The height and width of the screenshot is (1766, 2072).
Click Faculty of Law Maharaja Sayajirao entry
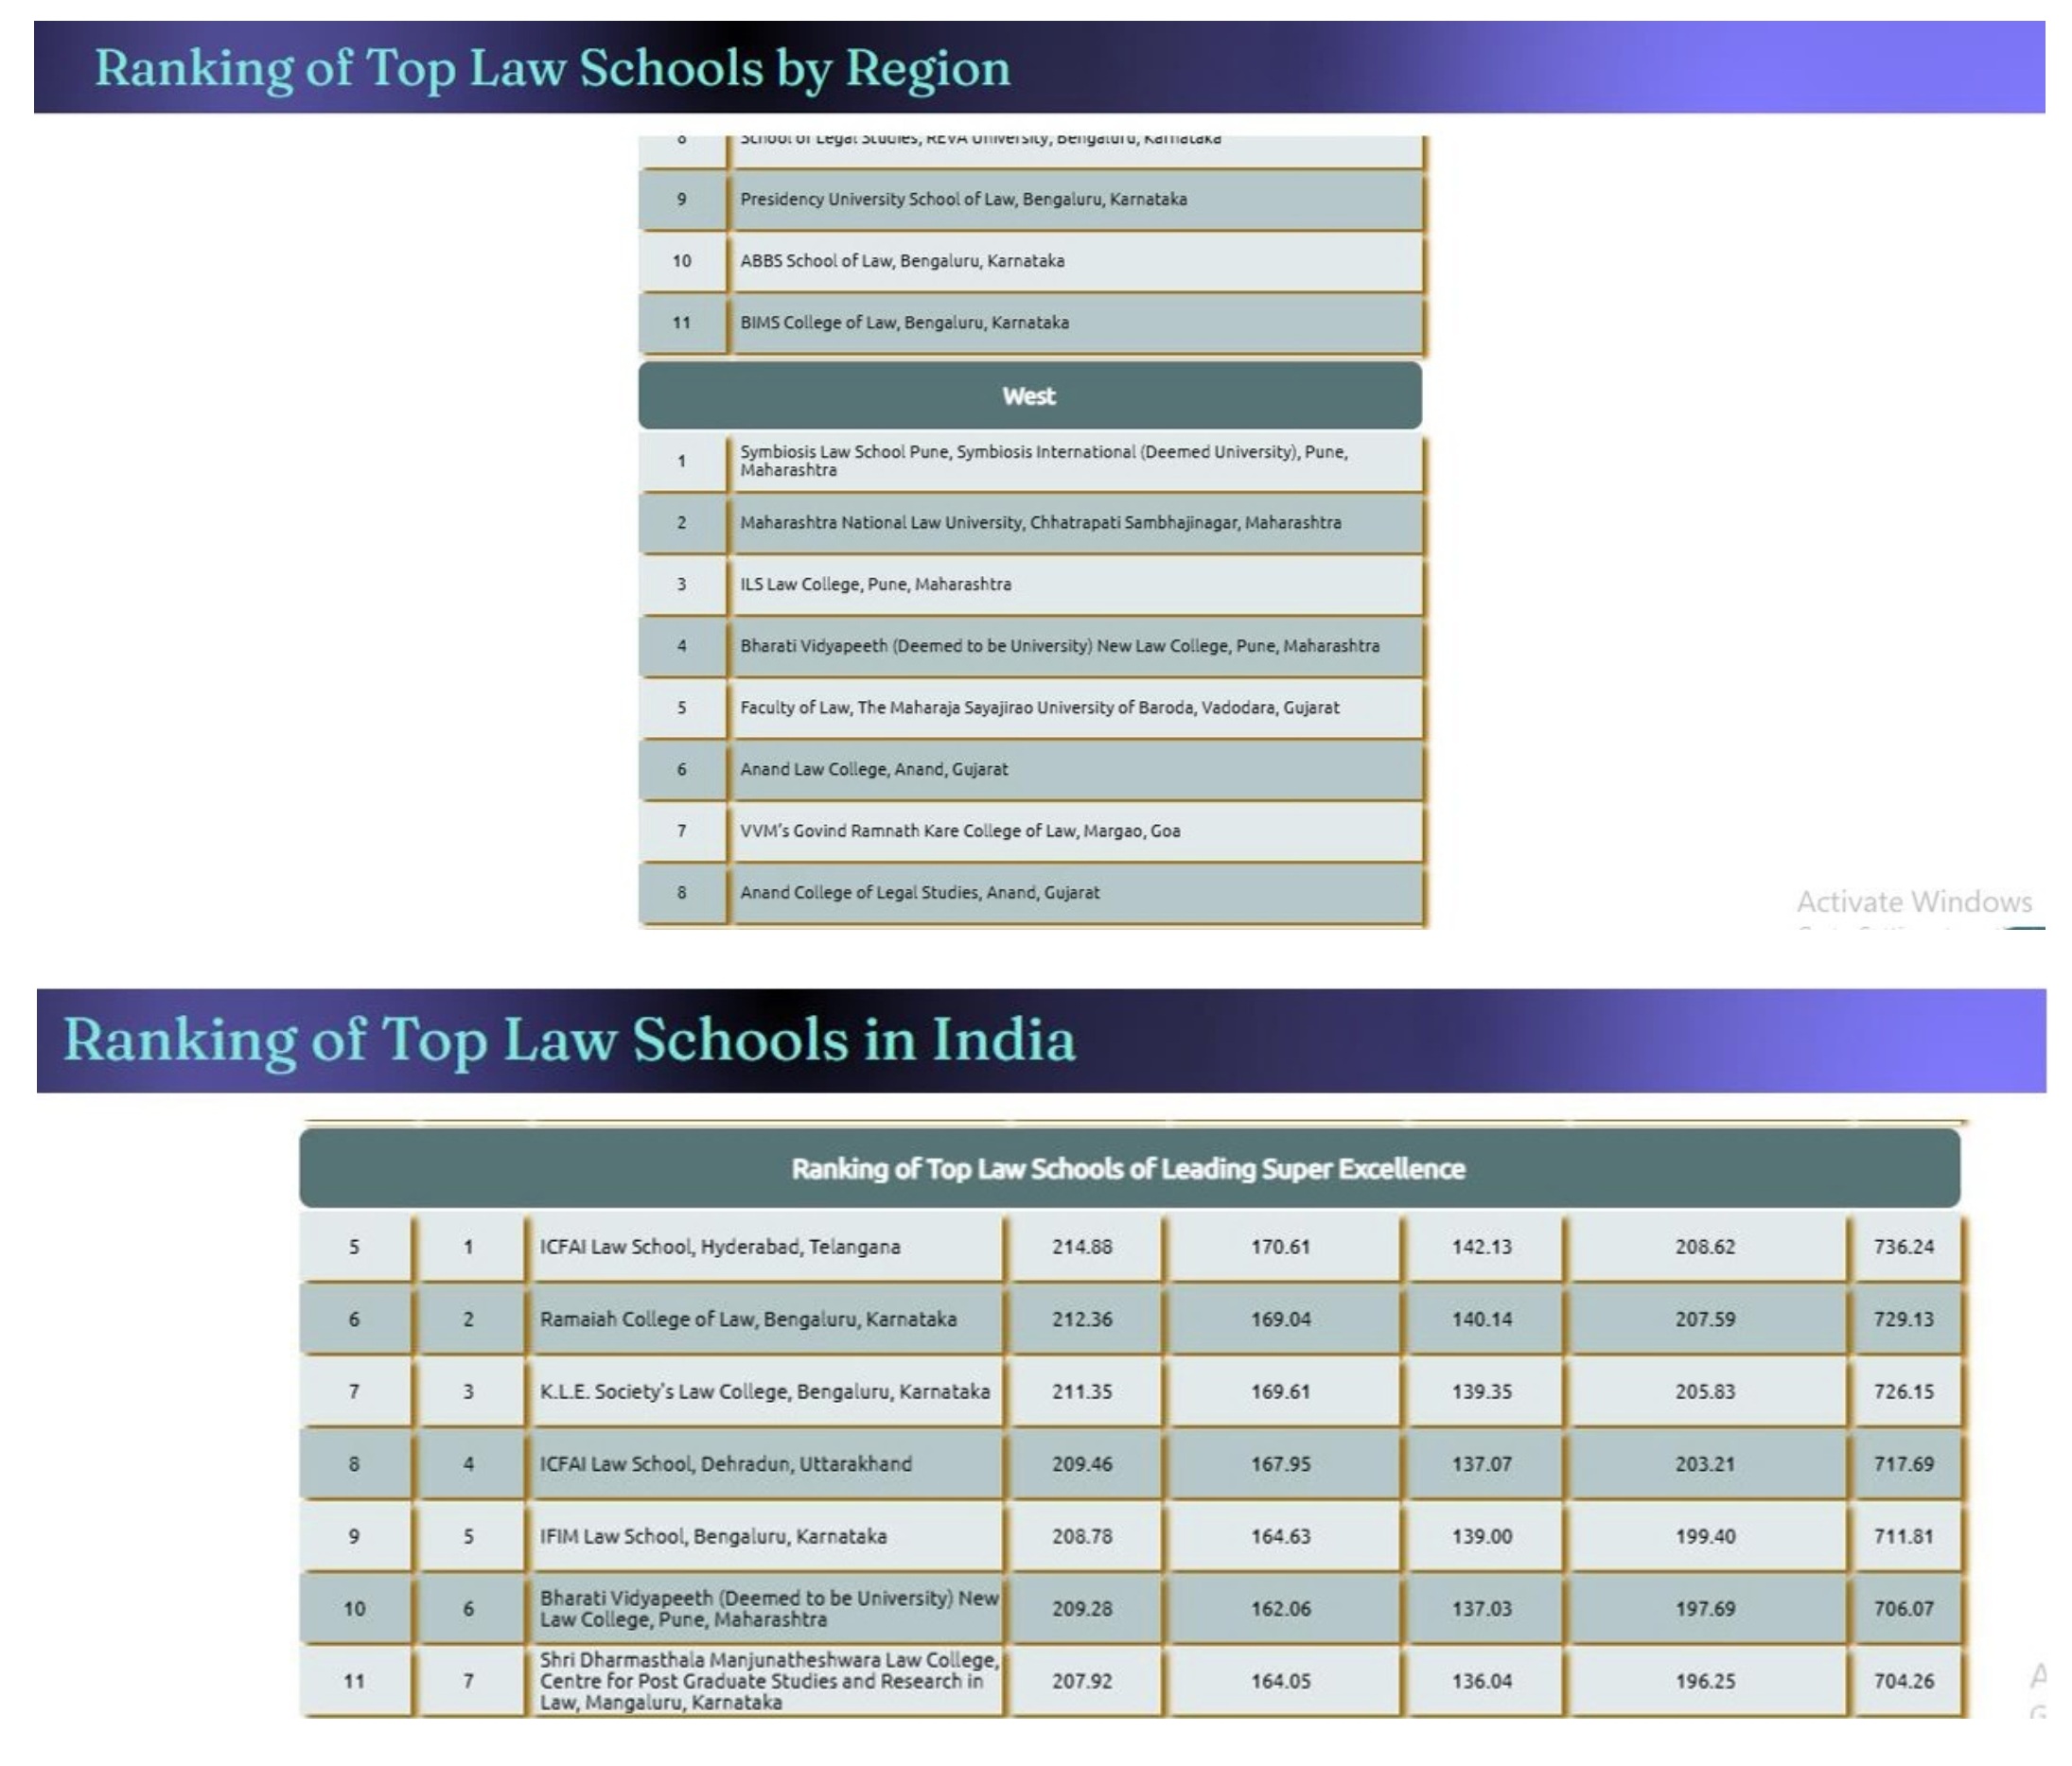[x=1039, y=708]
